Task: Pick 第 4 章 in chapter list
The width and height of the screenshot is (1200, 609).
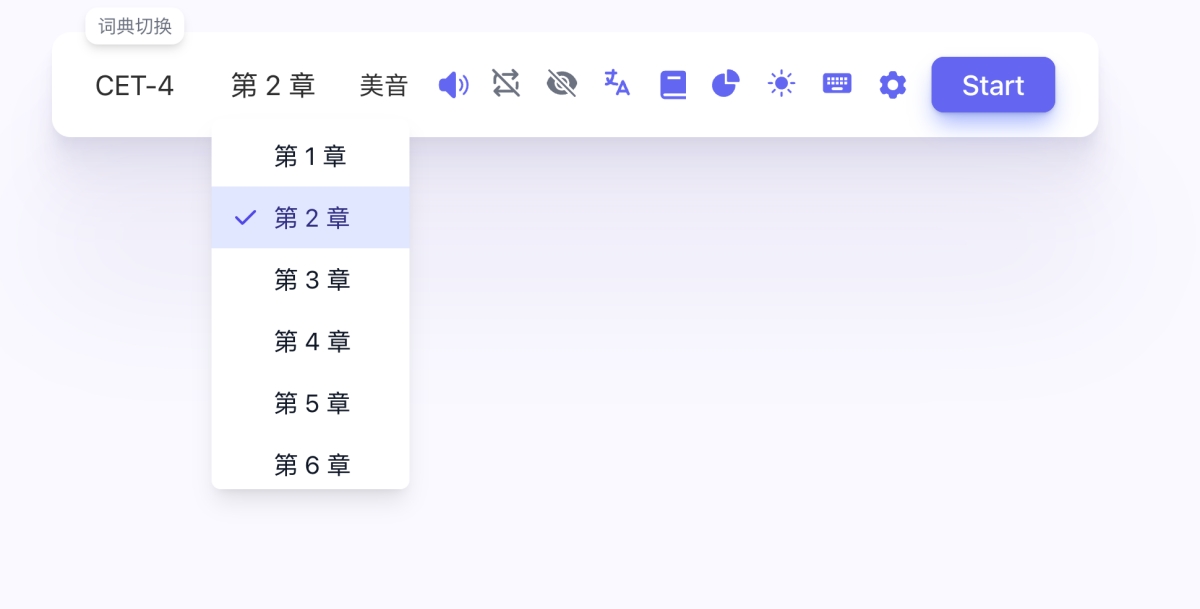Action: [311, 342]
